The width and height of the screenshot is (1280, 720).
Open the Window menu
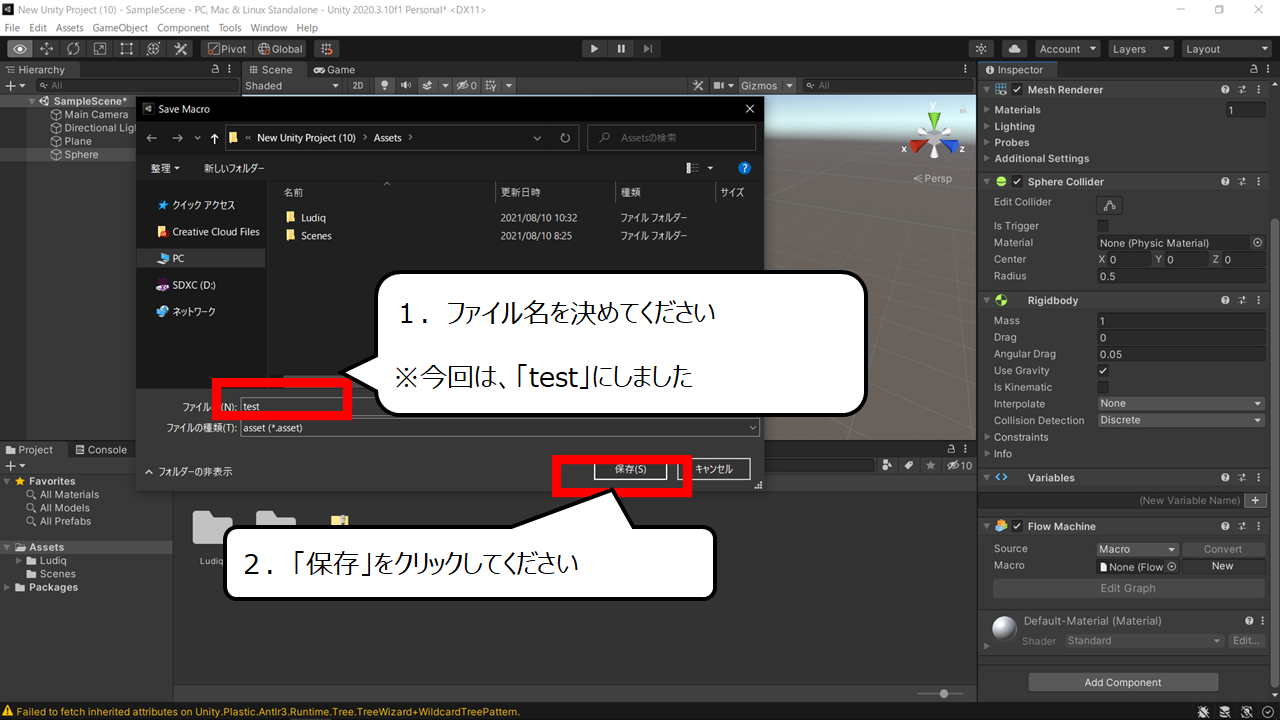269,28
